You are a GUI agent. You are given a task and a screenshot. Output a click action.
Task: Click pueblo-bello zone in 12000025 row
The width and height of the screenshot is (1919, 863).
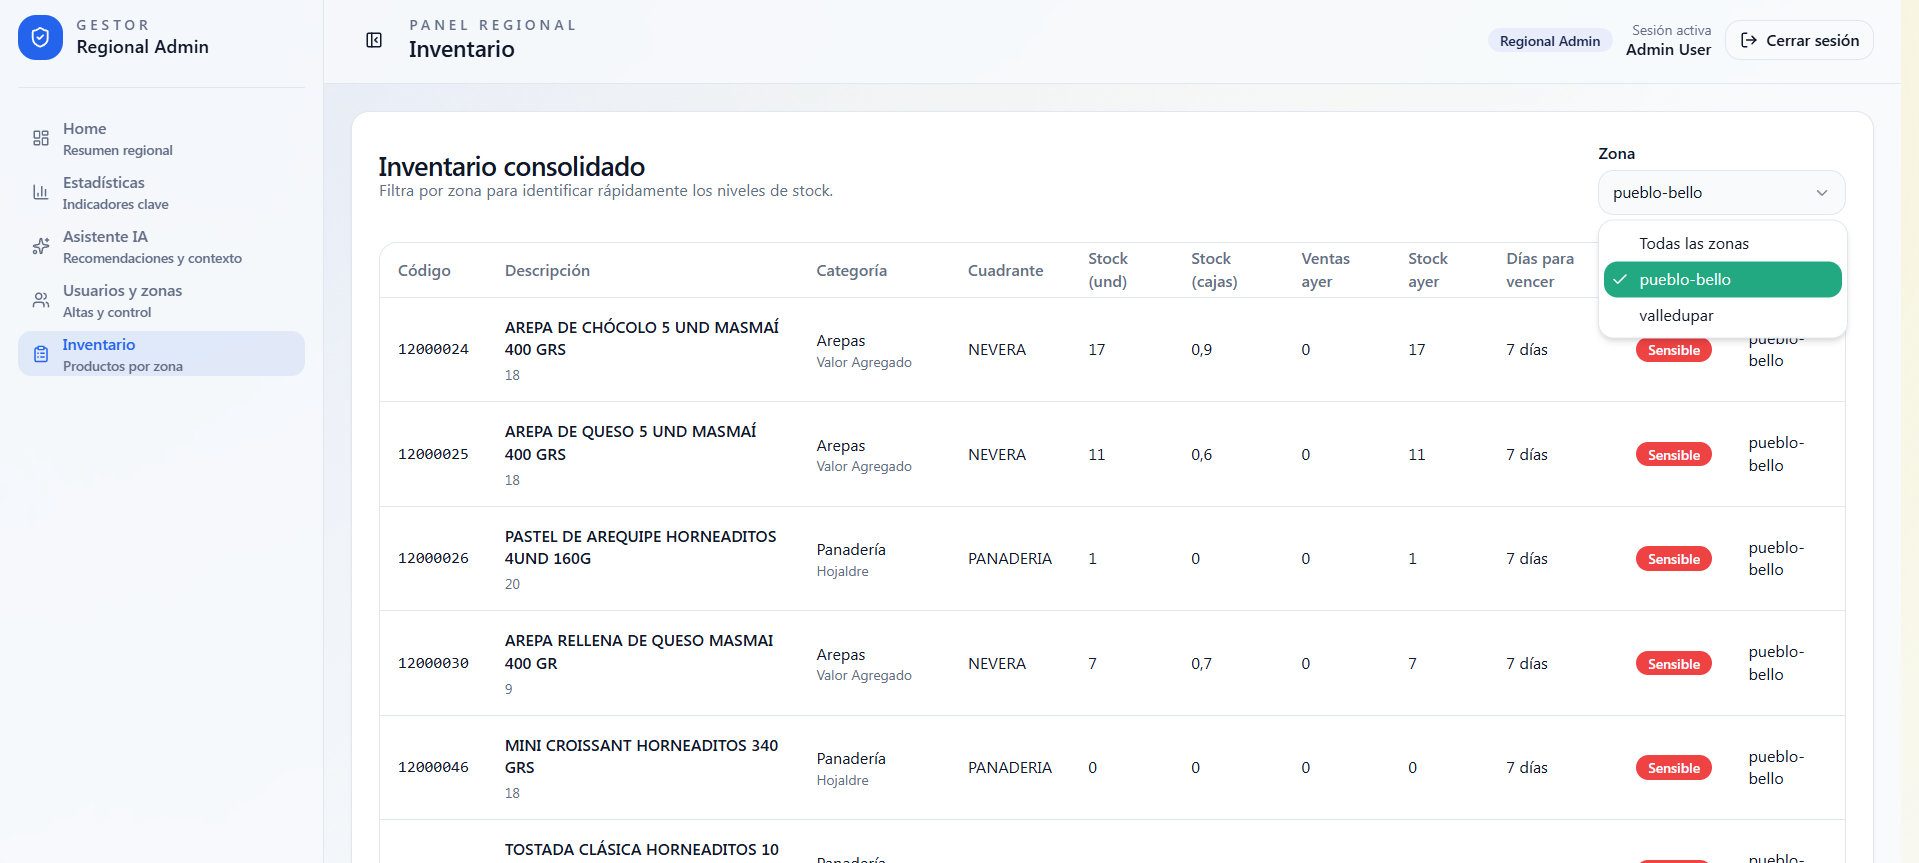pyautogui.click(x=1776, y=454)
